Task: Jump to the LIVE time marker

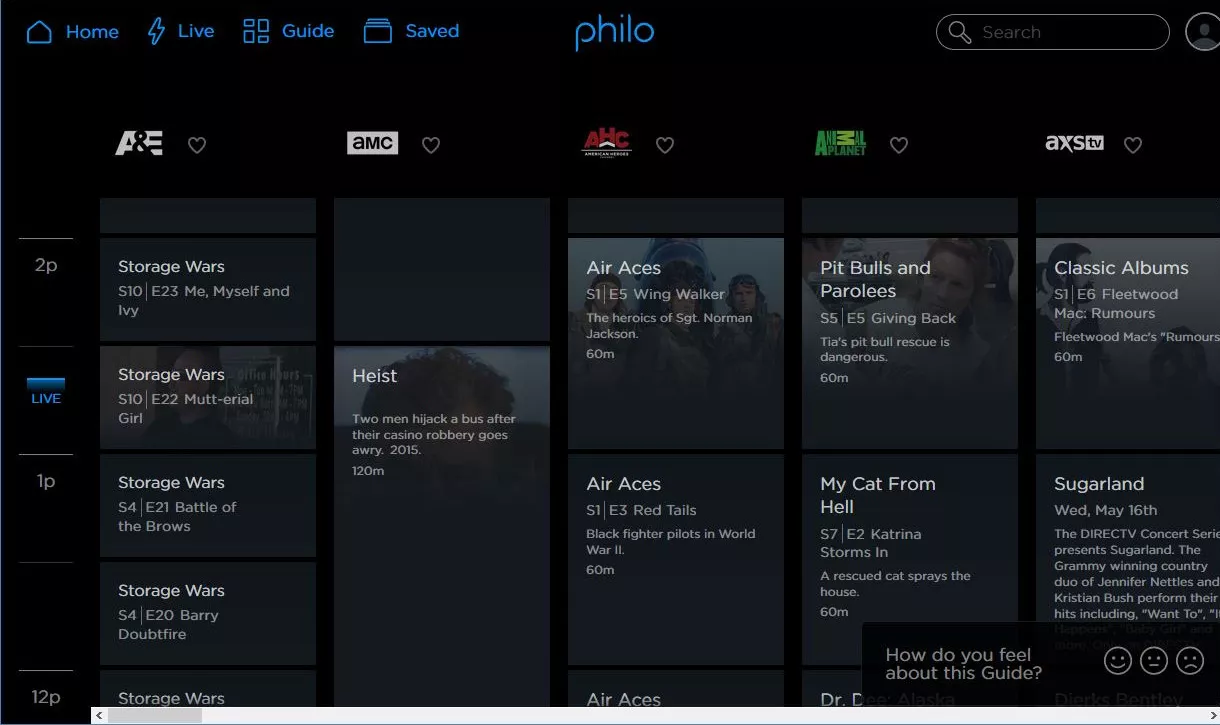Action: pyautogui.click(x=46, y=391)
